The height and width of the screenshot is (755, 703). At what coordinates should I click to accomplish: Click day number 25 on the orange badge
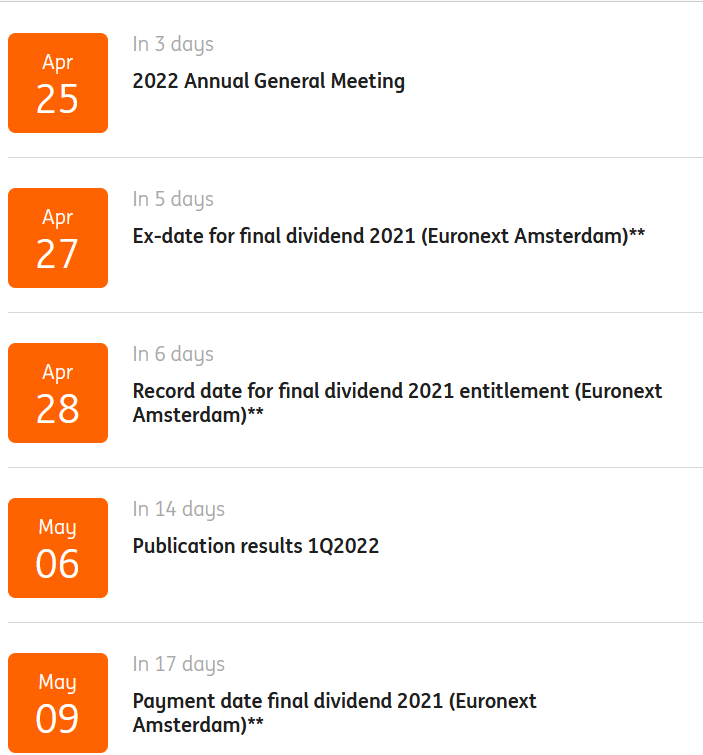point(57,100)
